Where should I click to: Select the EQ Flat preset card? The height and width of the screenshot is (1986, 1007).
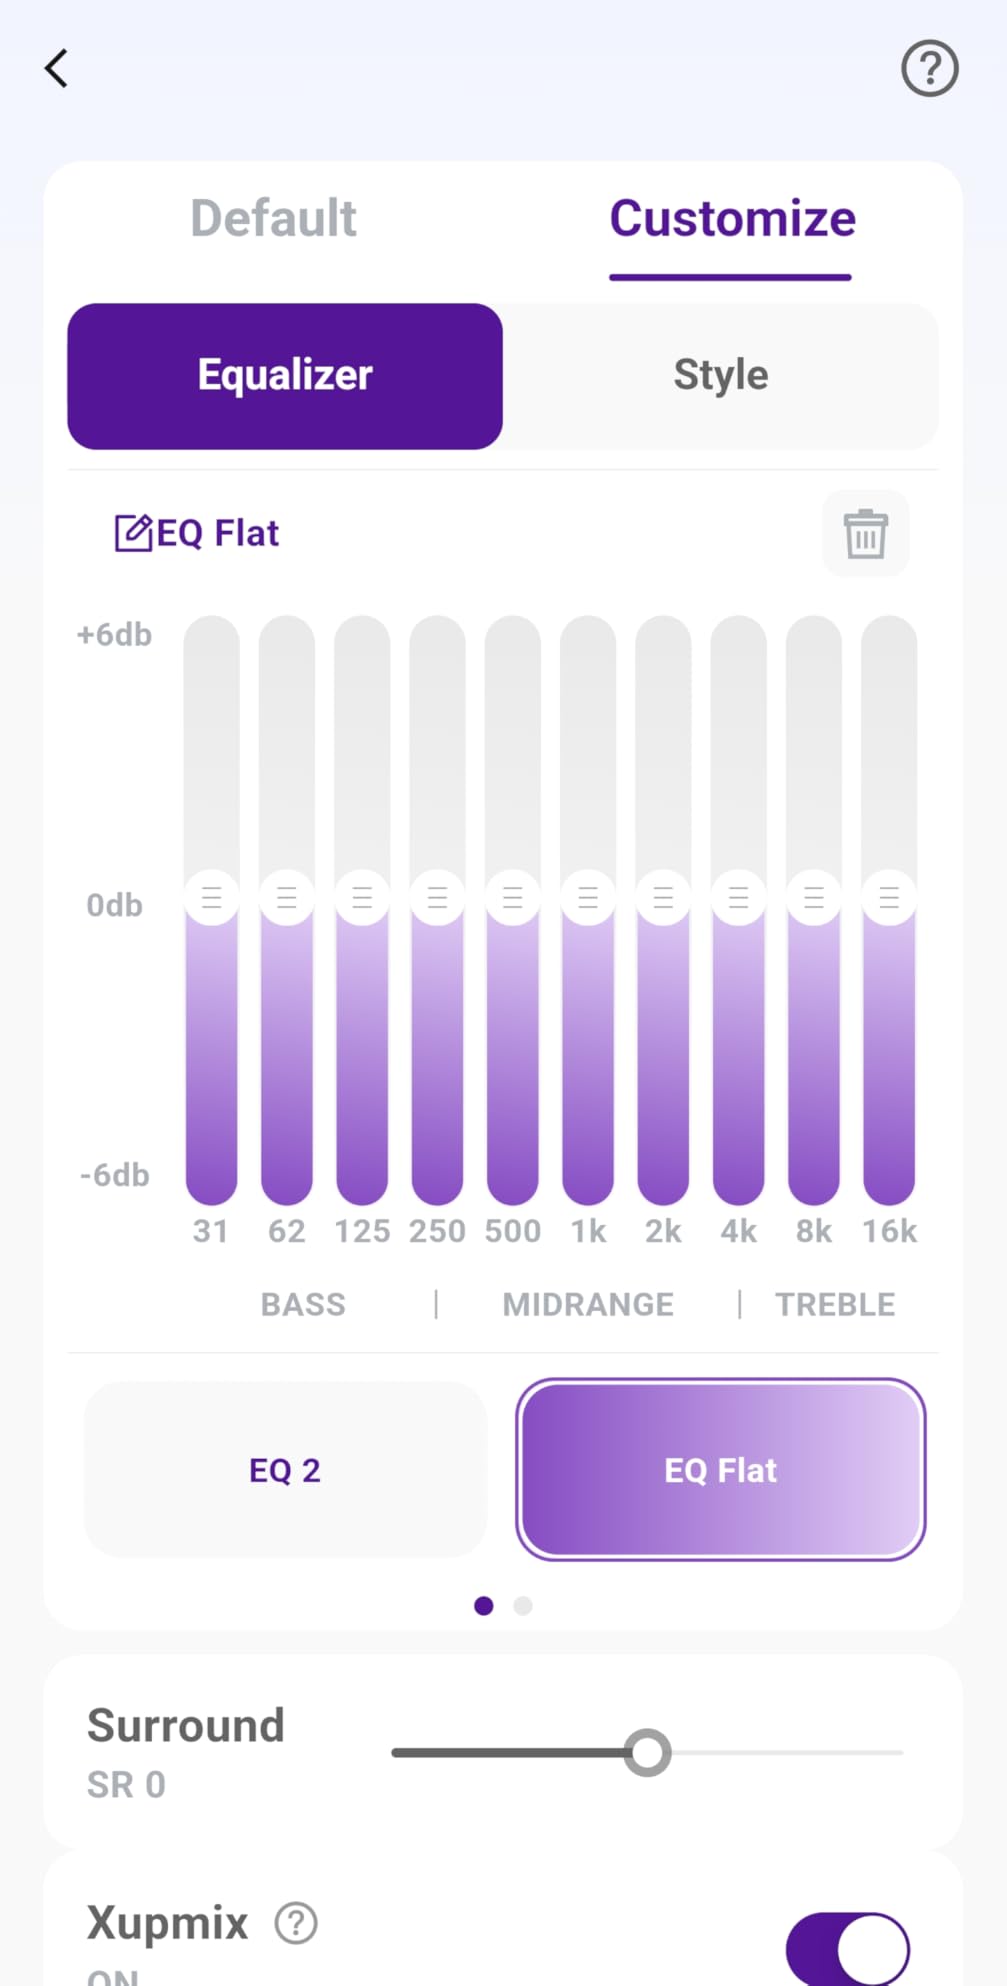(720, 1470)
